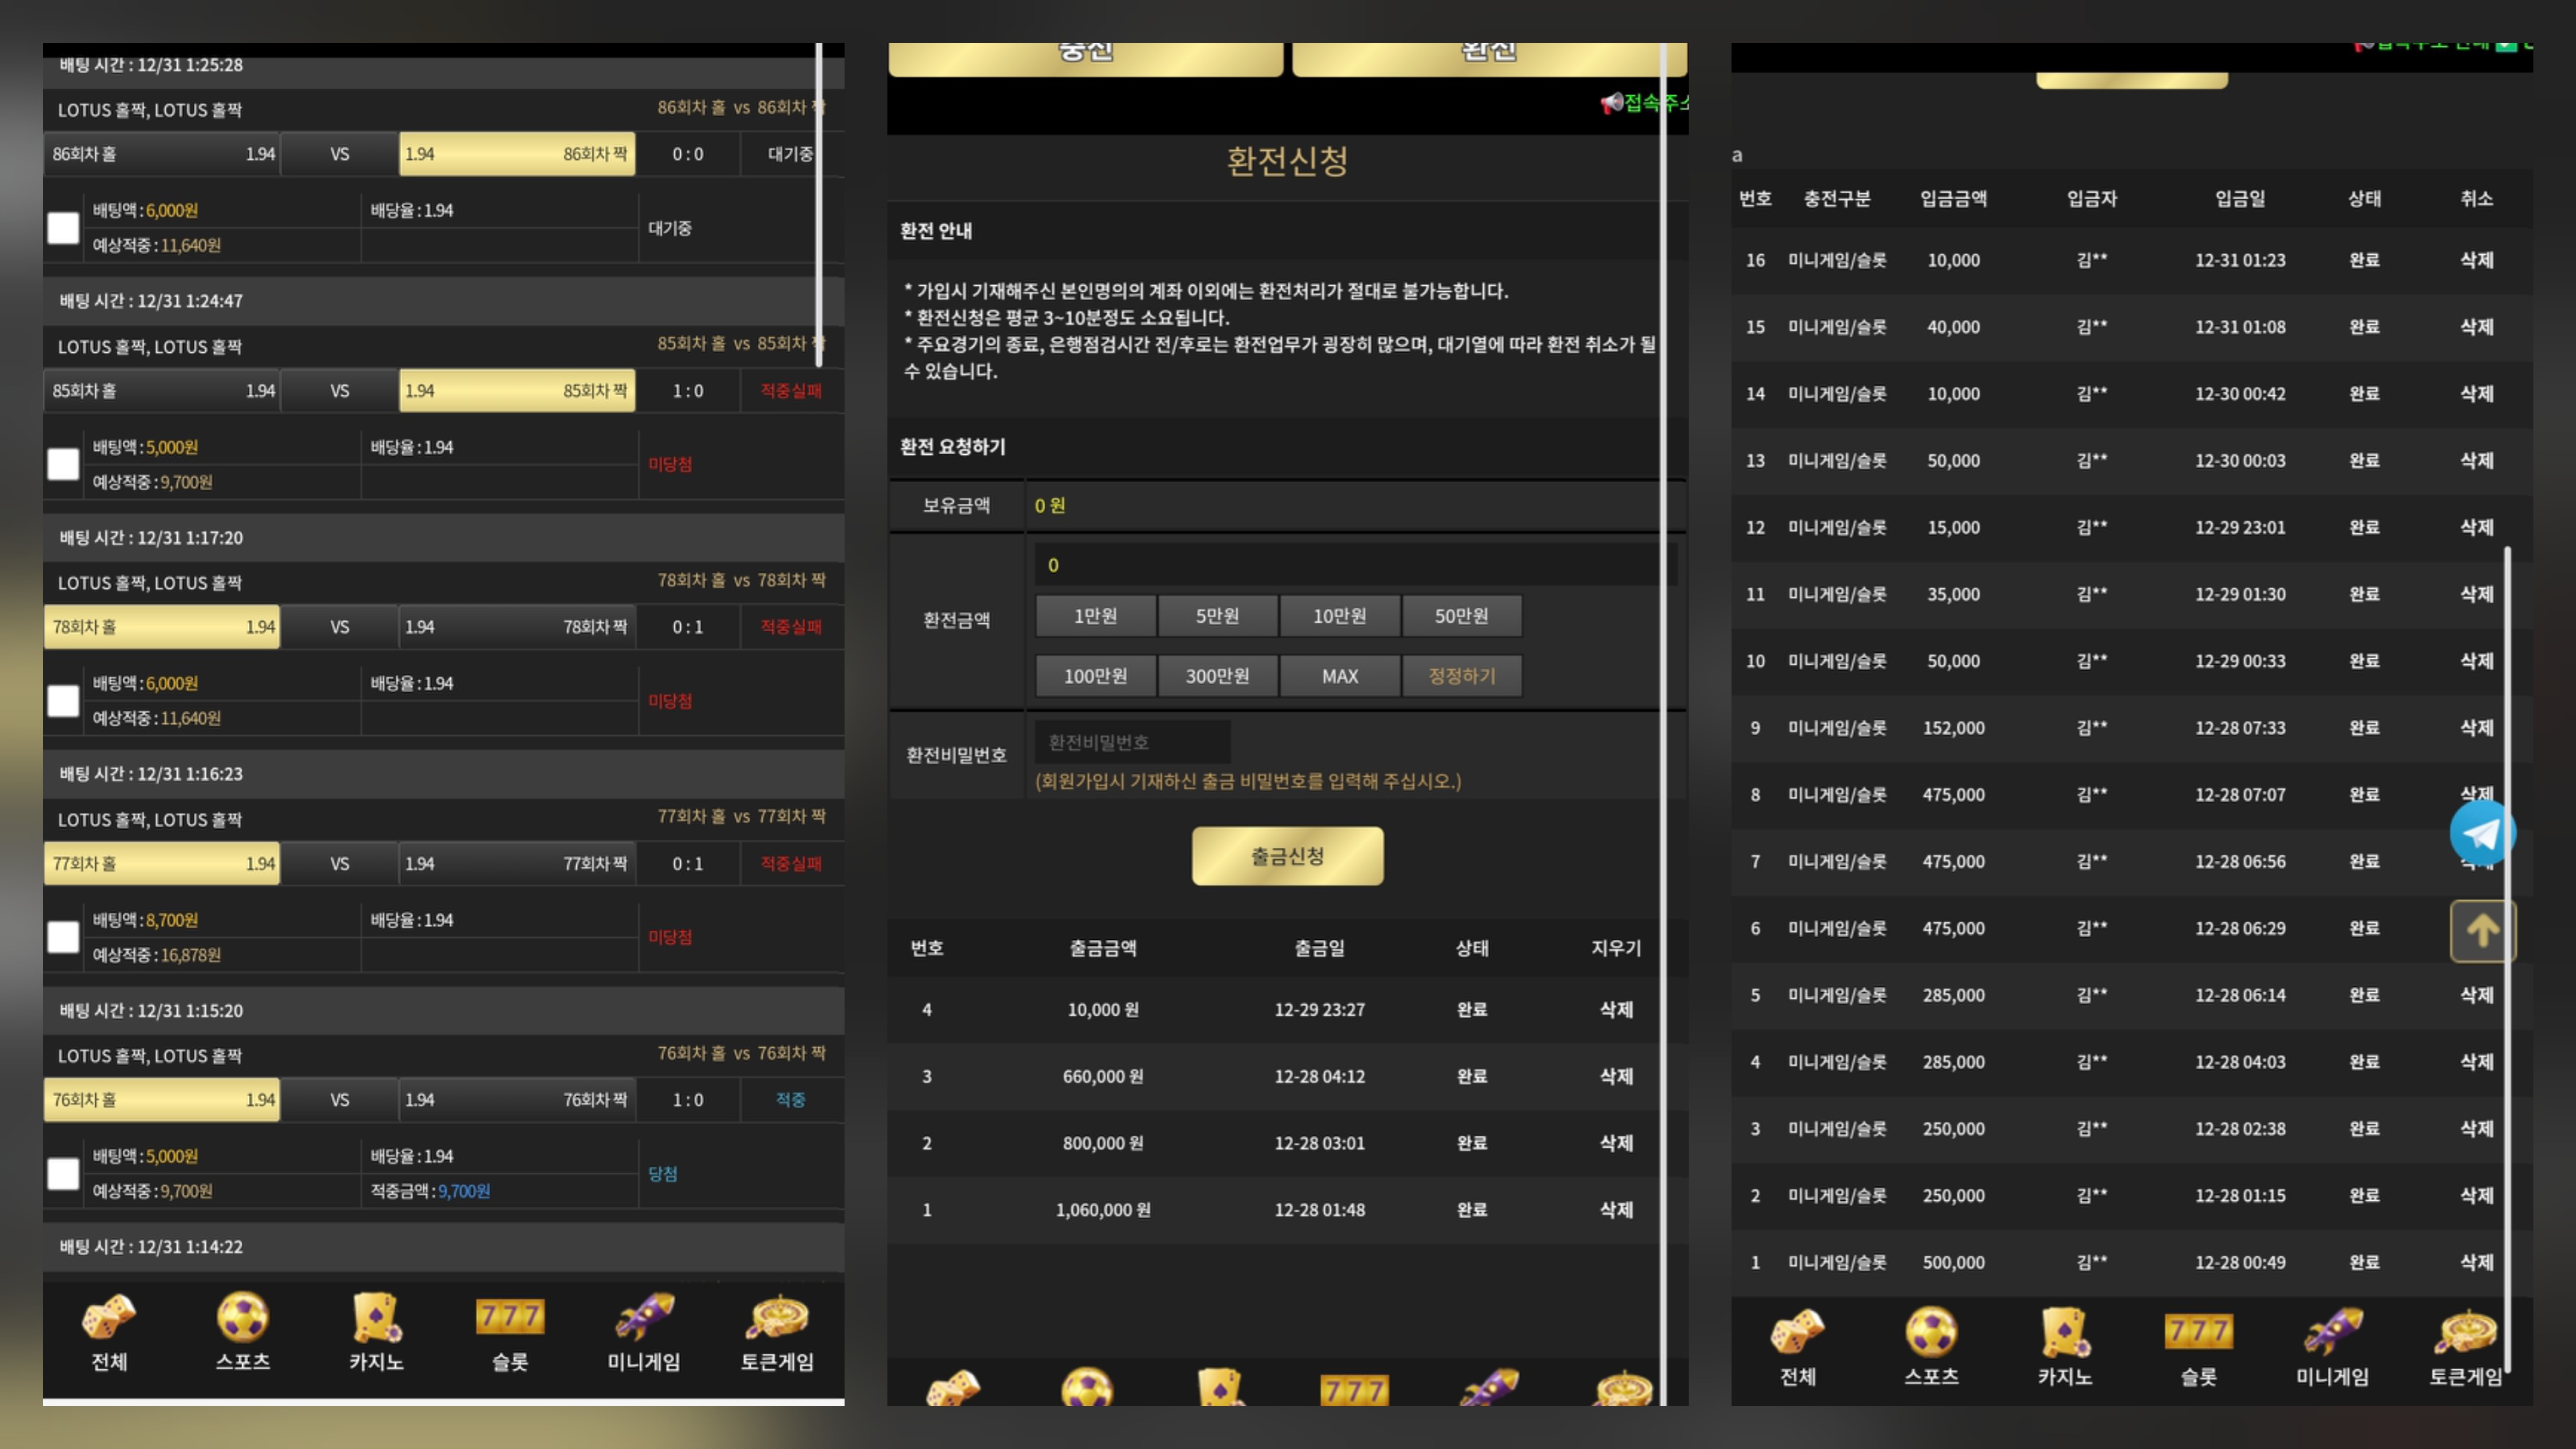Click the middle panel vertical scrollbar

(1663, 700)
